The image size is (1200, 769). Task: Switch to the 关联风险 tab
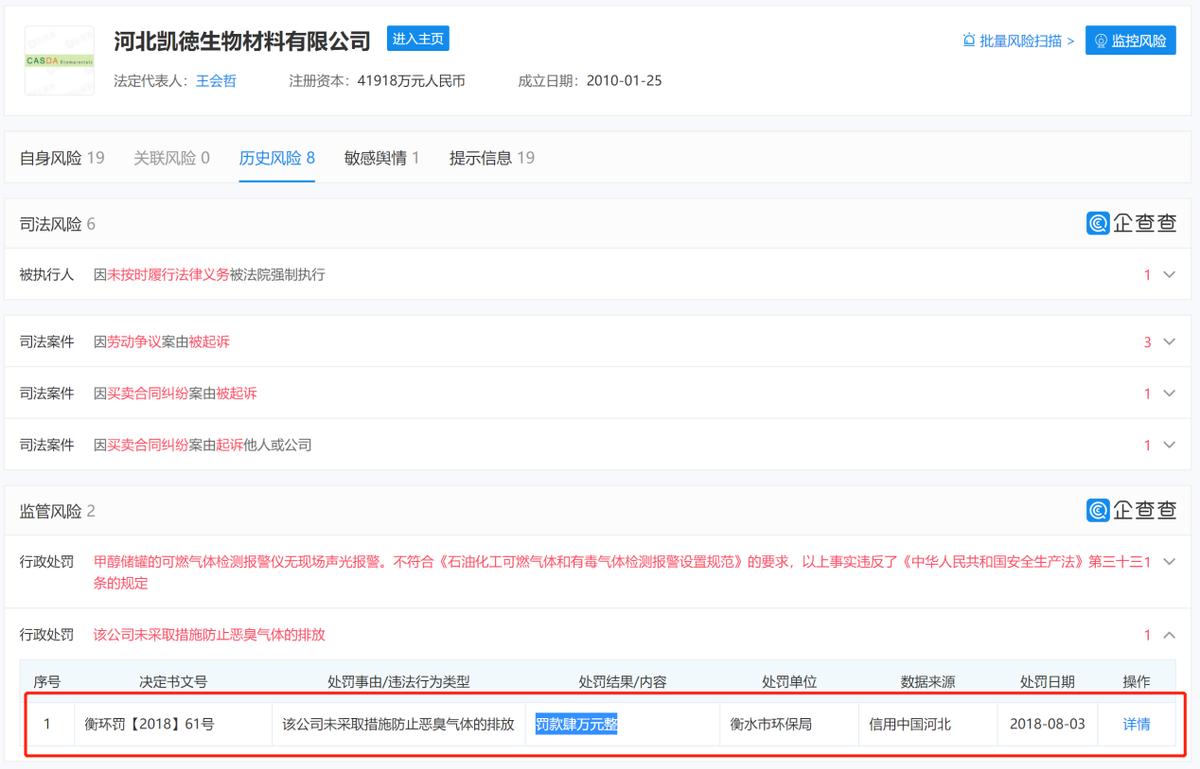click(172, 158)
